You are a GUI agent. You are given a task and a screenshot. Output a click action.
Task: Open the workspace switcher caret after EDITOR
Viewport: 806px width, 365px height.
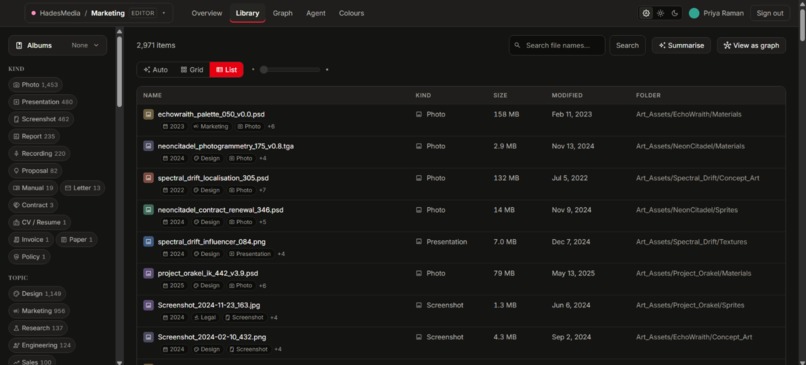pos(164,13)
